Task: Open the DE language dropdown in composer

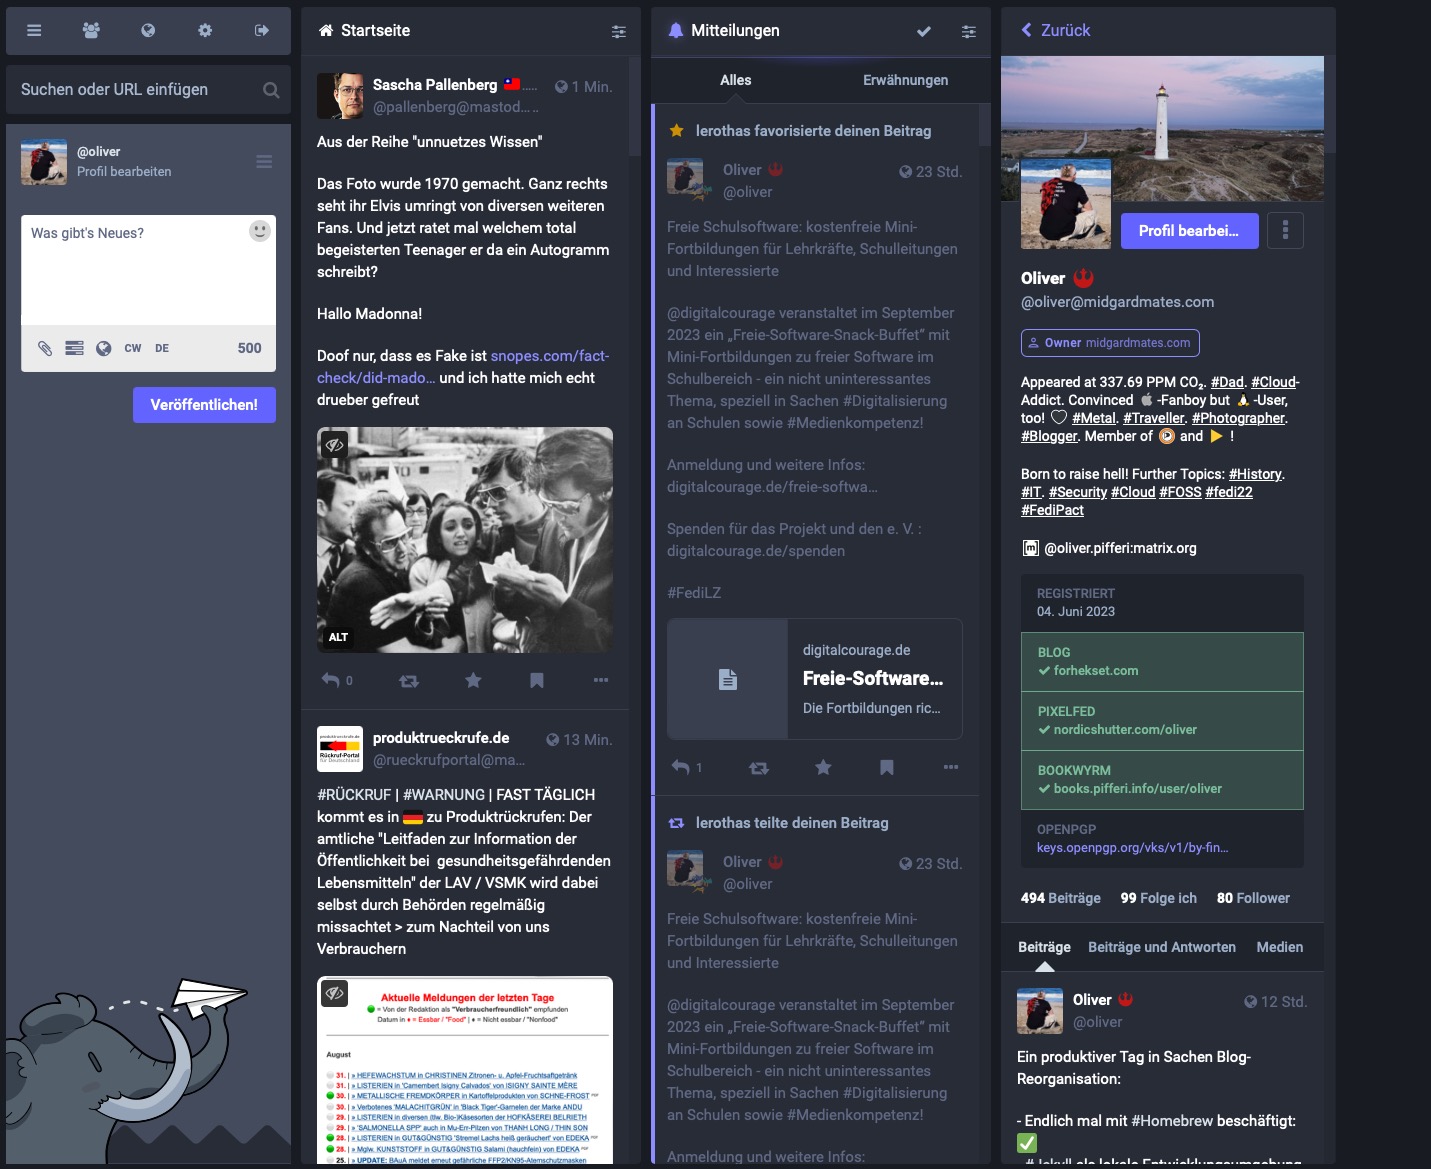Action: [162, 348]
